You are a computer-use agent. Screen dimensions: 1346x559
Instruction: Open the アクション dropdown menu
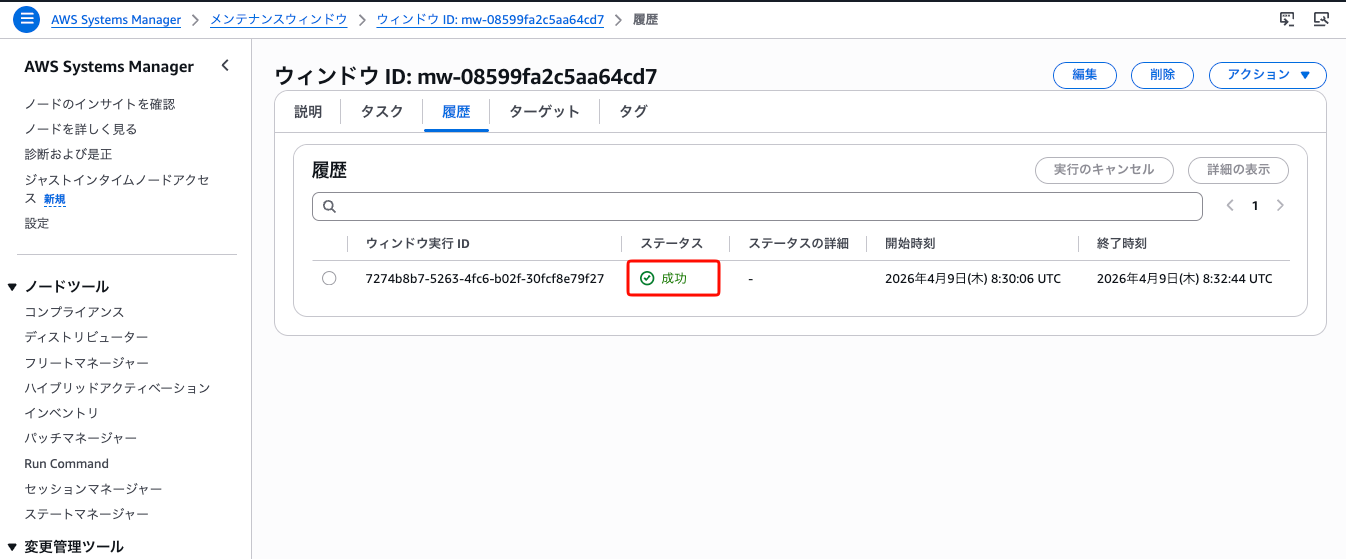(1267, 75)
